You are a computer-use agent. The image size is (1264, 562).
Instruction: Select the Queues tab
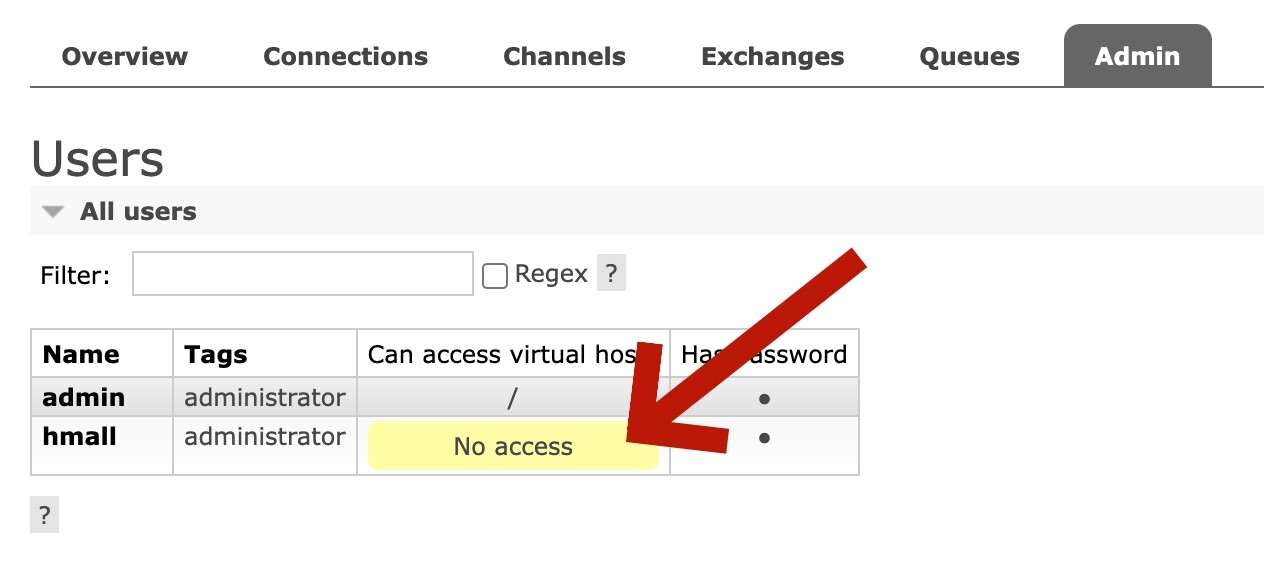pyautogui.click(x=969, y=57)
